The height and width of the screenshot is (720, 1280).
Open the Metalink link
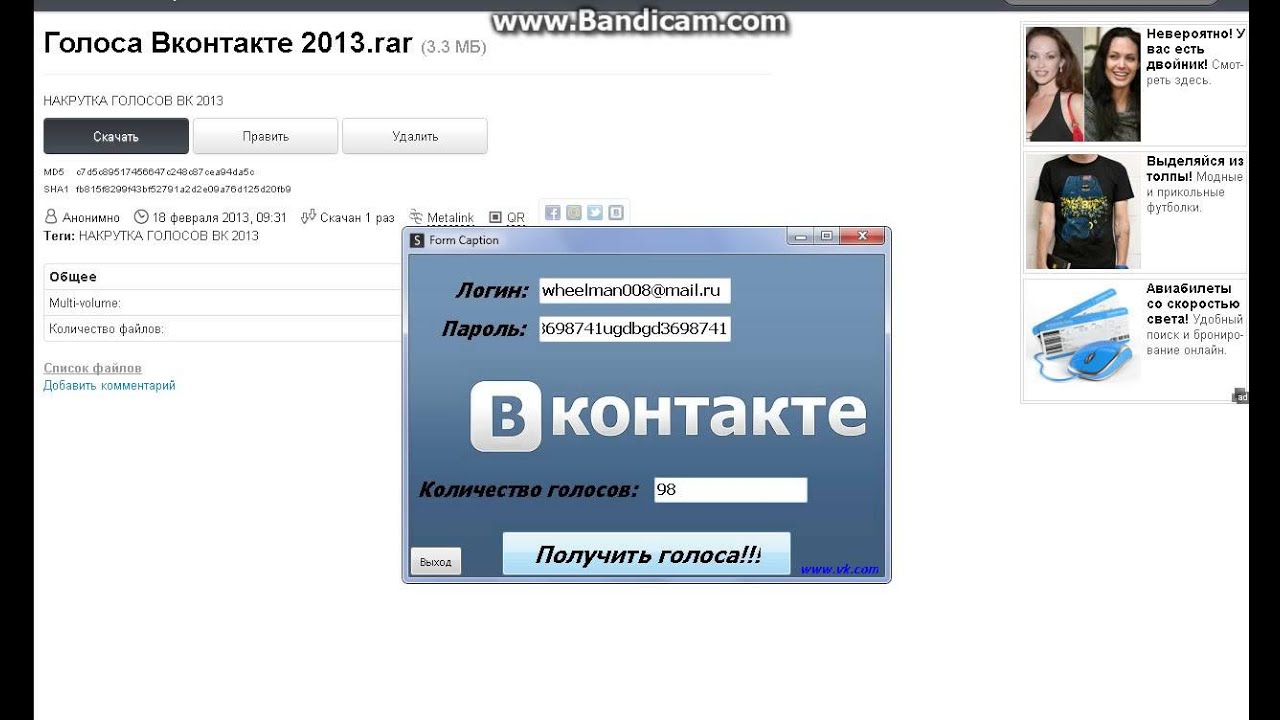[x=450, y=218]
